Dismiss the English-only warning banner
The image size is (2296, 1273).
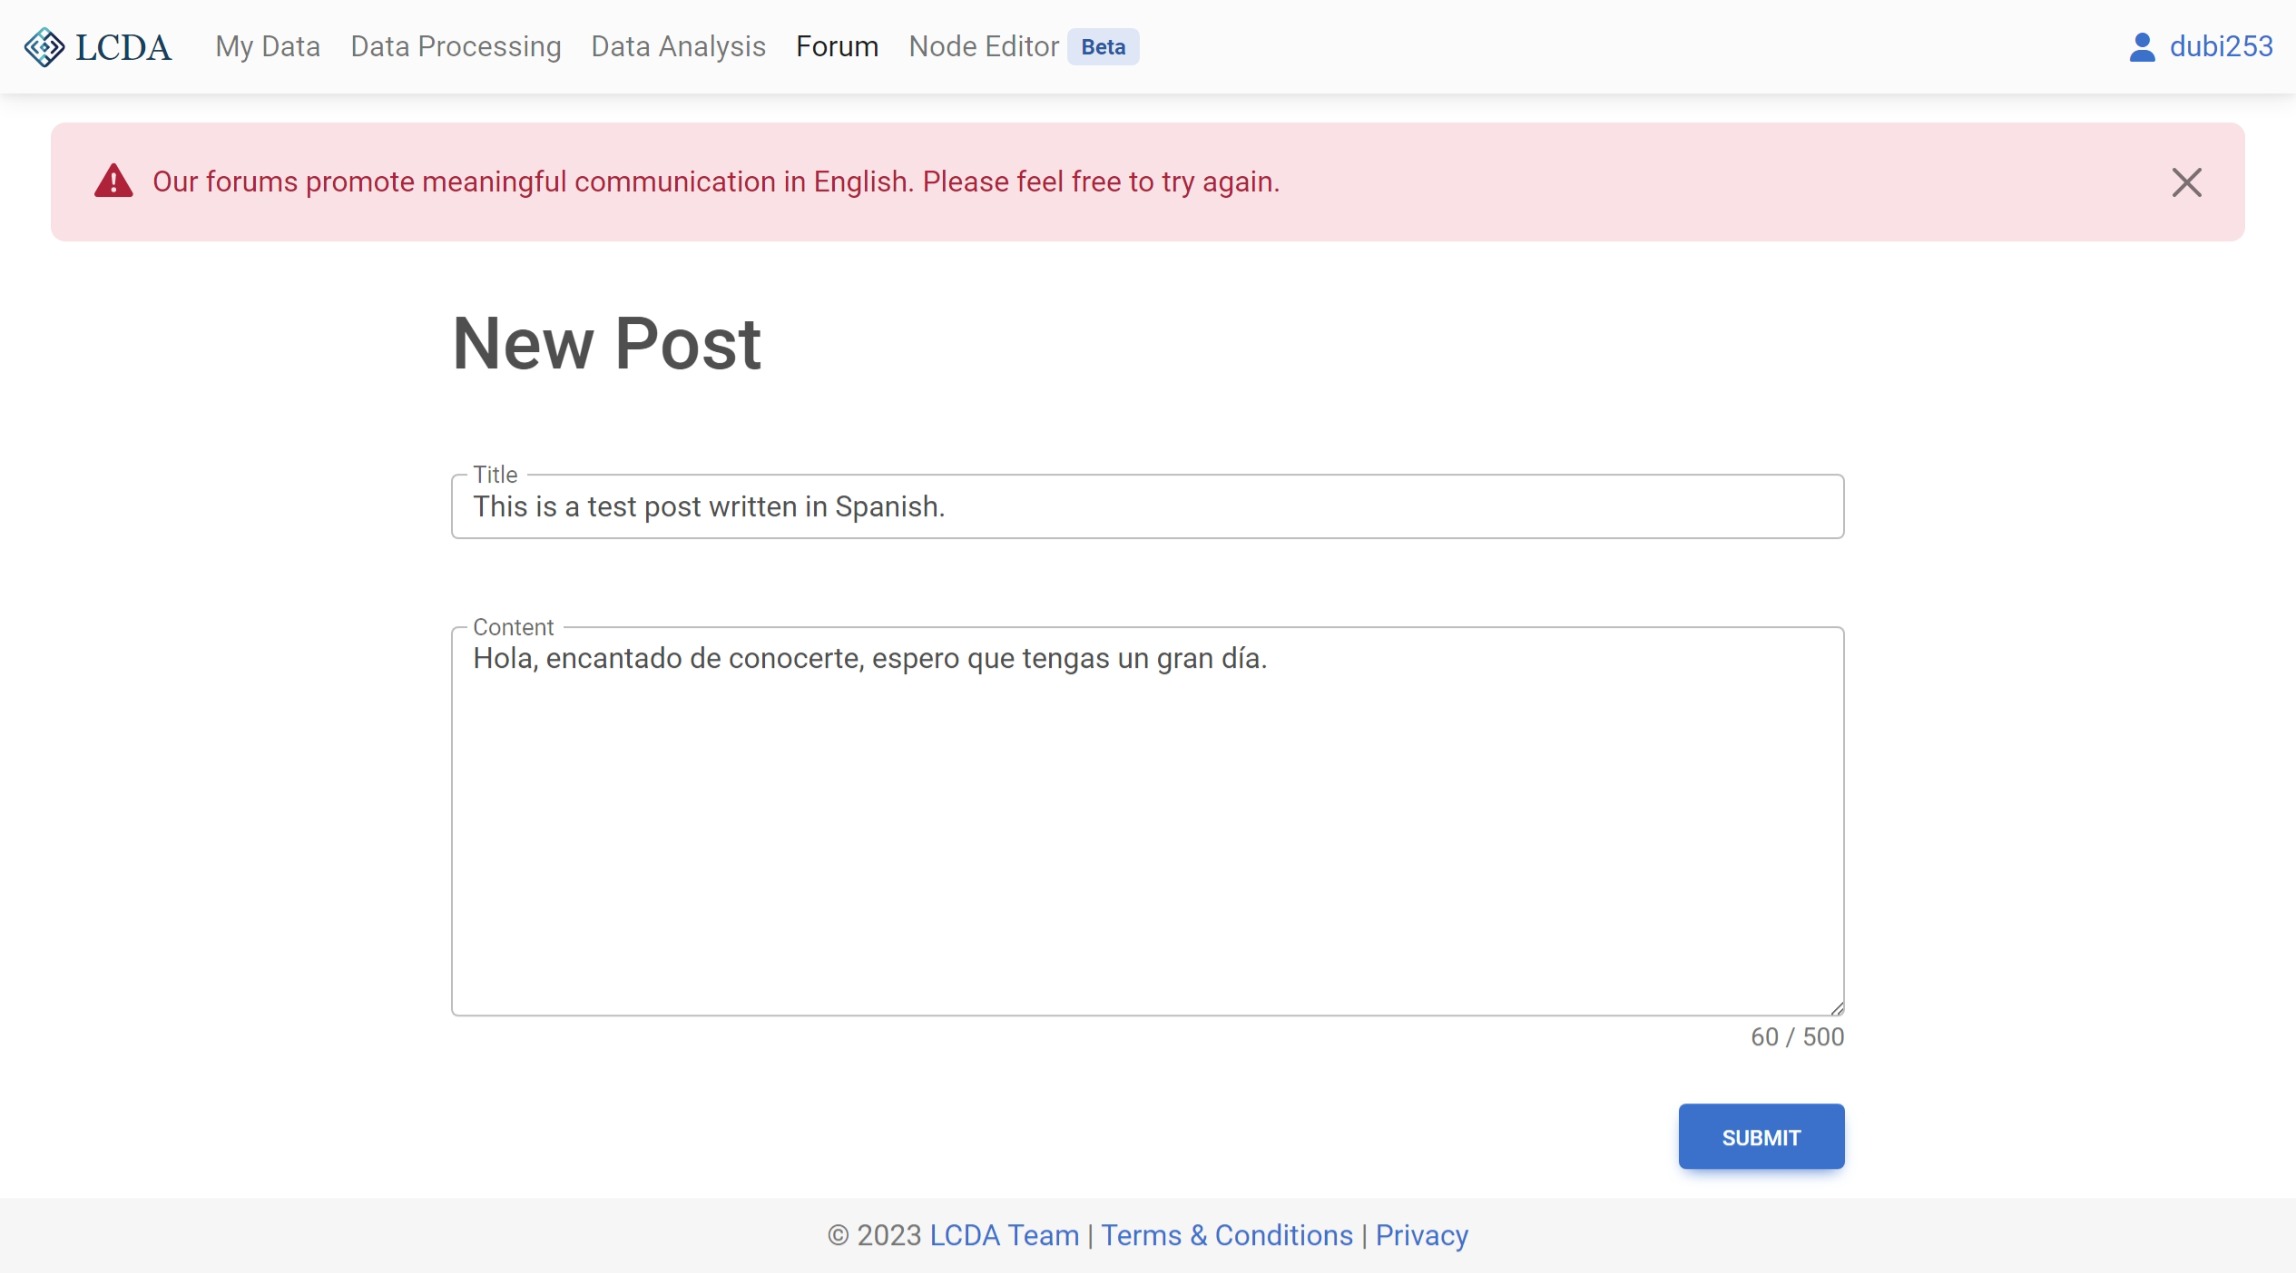tap(2186, 181)
